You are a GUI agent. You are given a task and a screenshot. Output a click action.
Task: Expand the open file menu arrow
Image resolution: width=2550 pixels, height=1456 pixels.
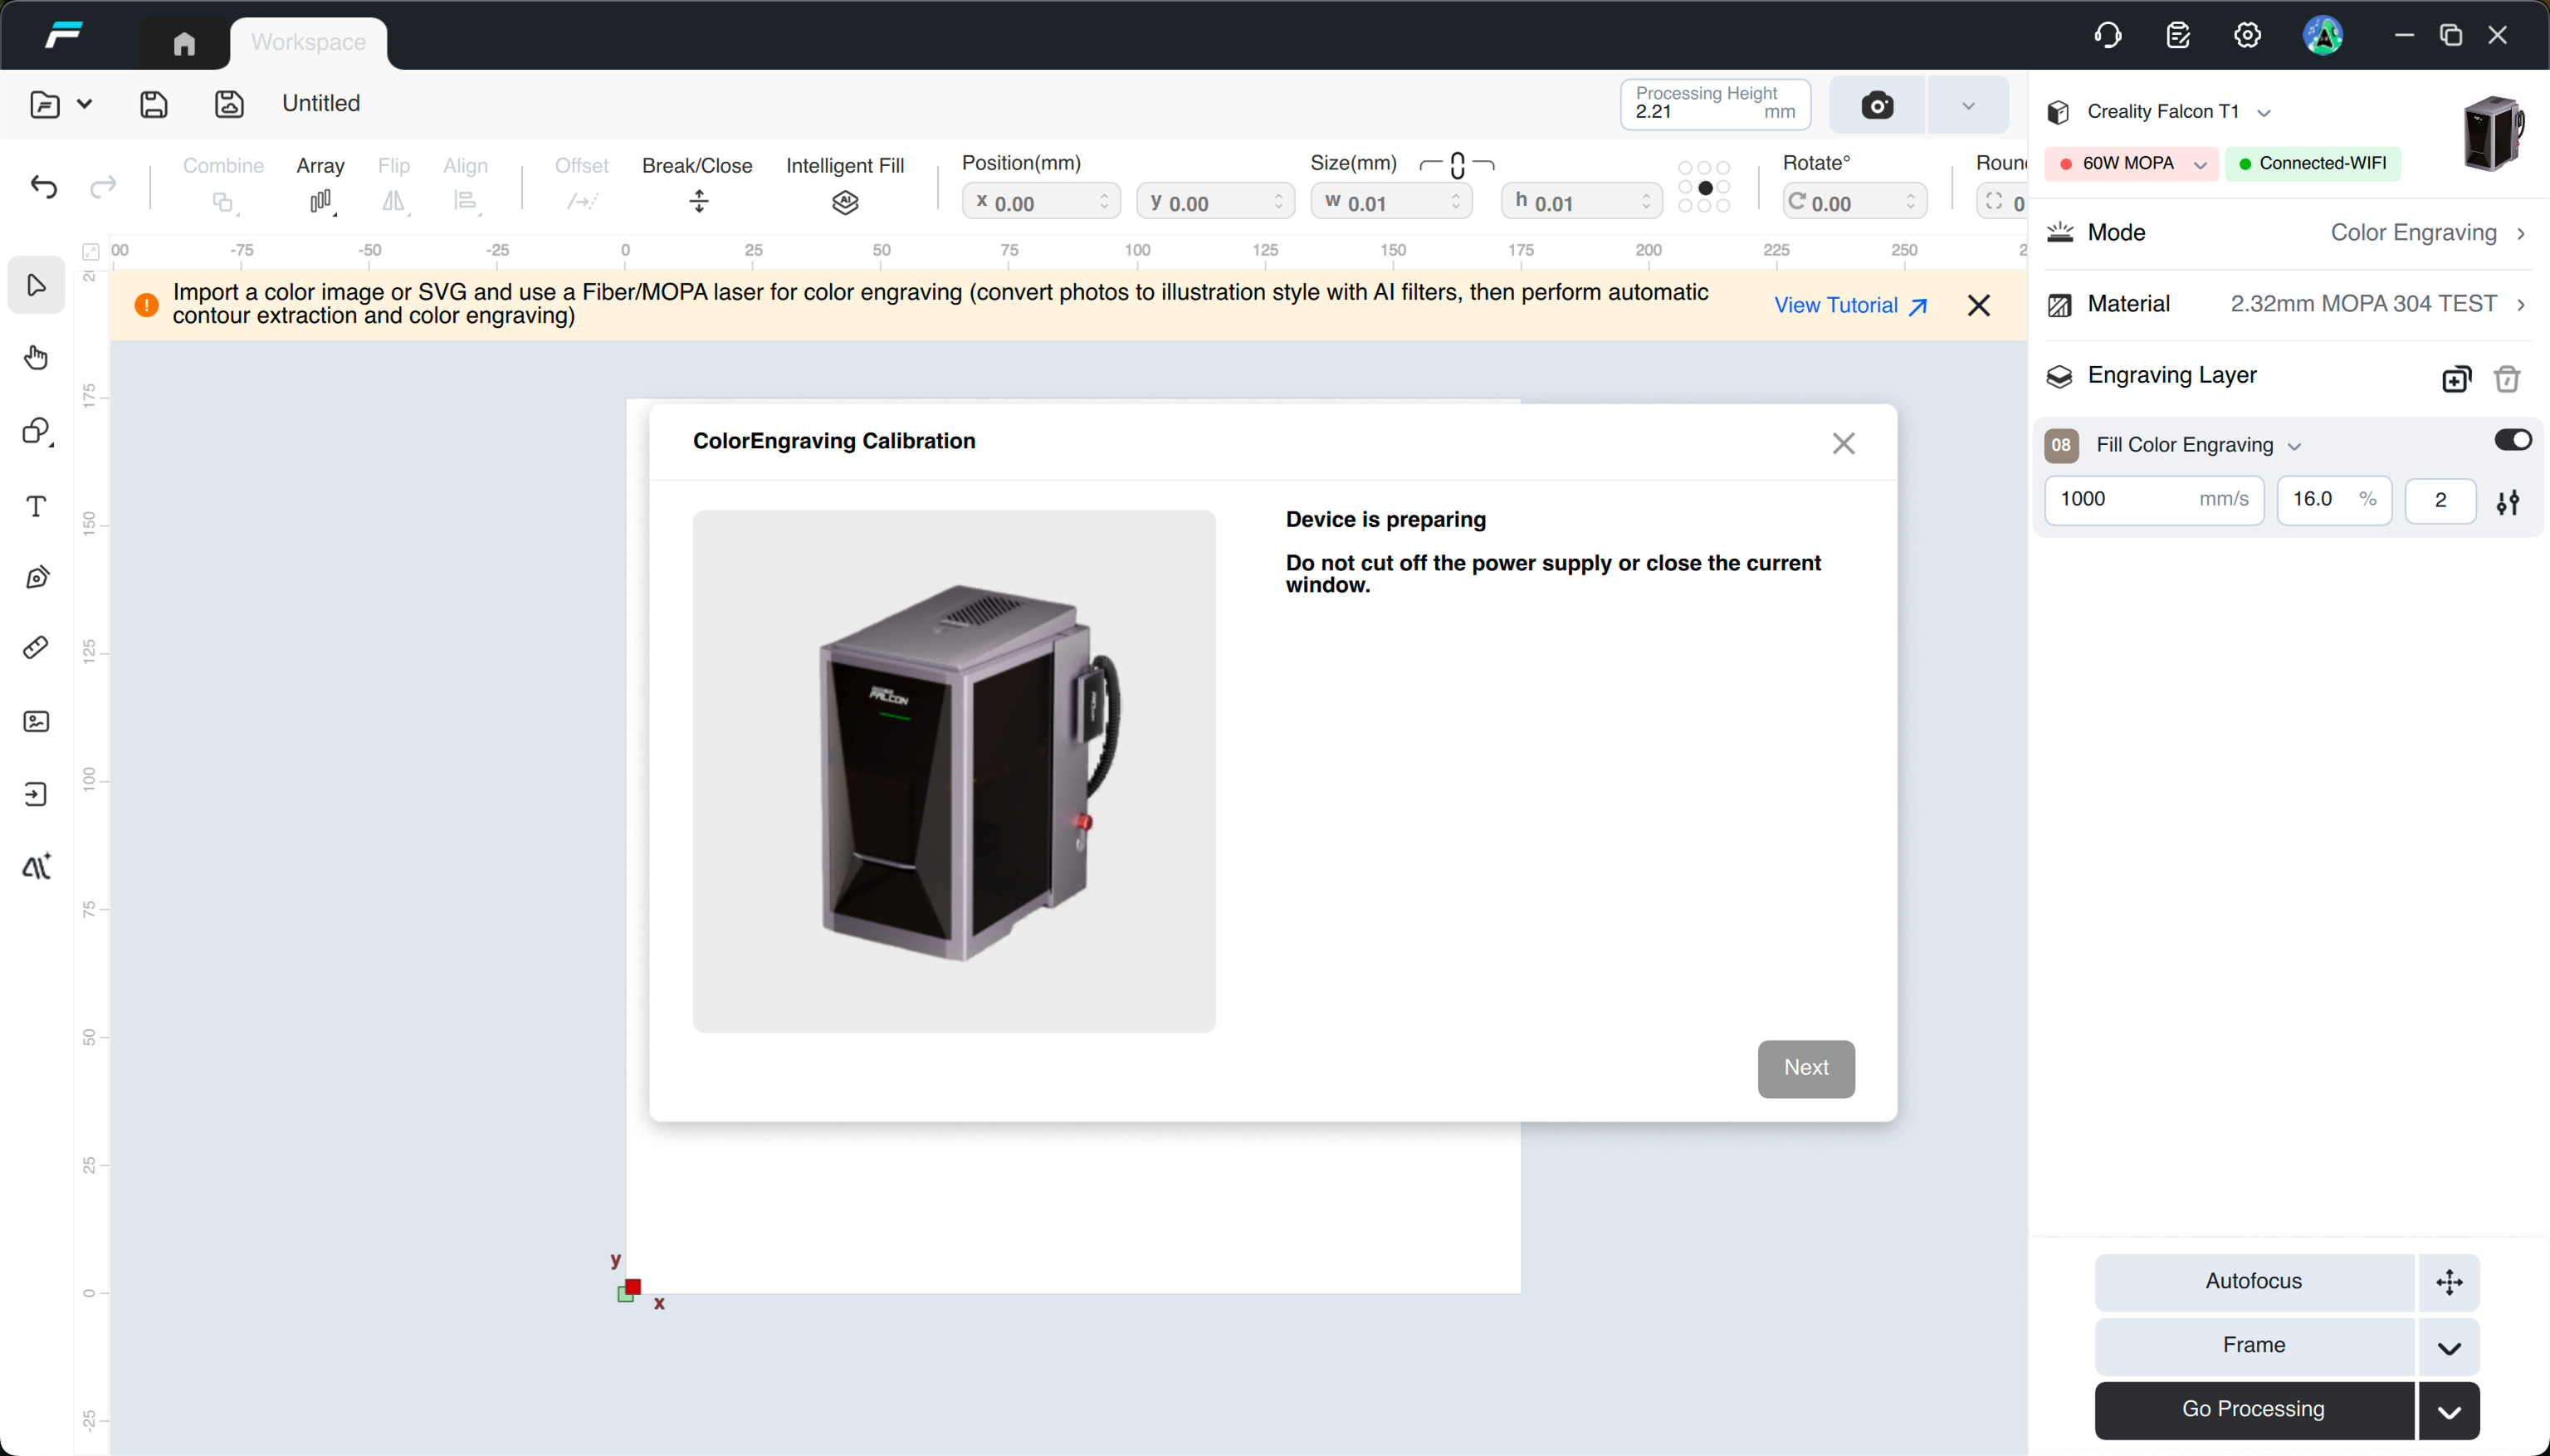[85, 104]
